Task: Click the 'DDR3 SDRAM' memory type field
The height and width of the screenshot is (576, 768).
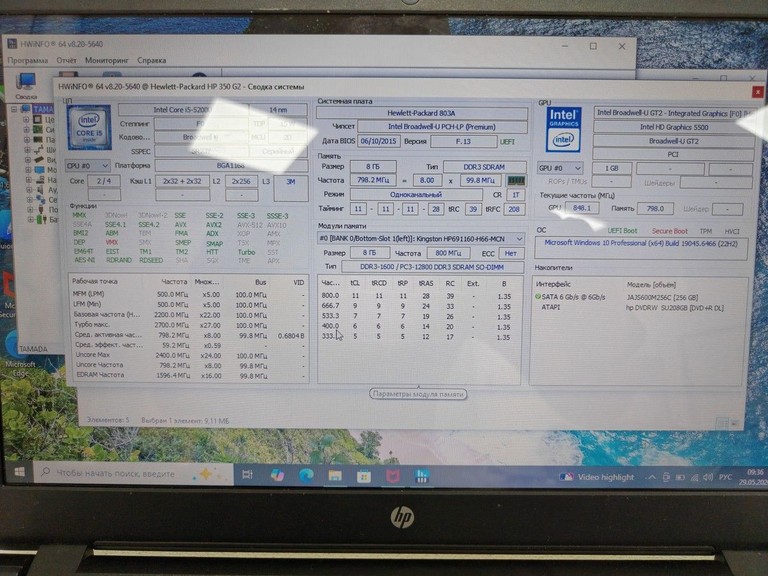Action: pyautogui.click(x=484, y=167)
